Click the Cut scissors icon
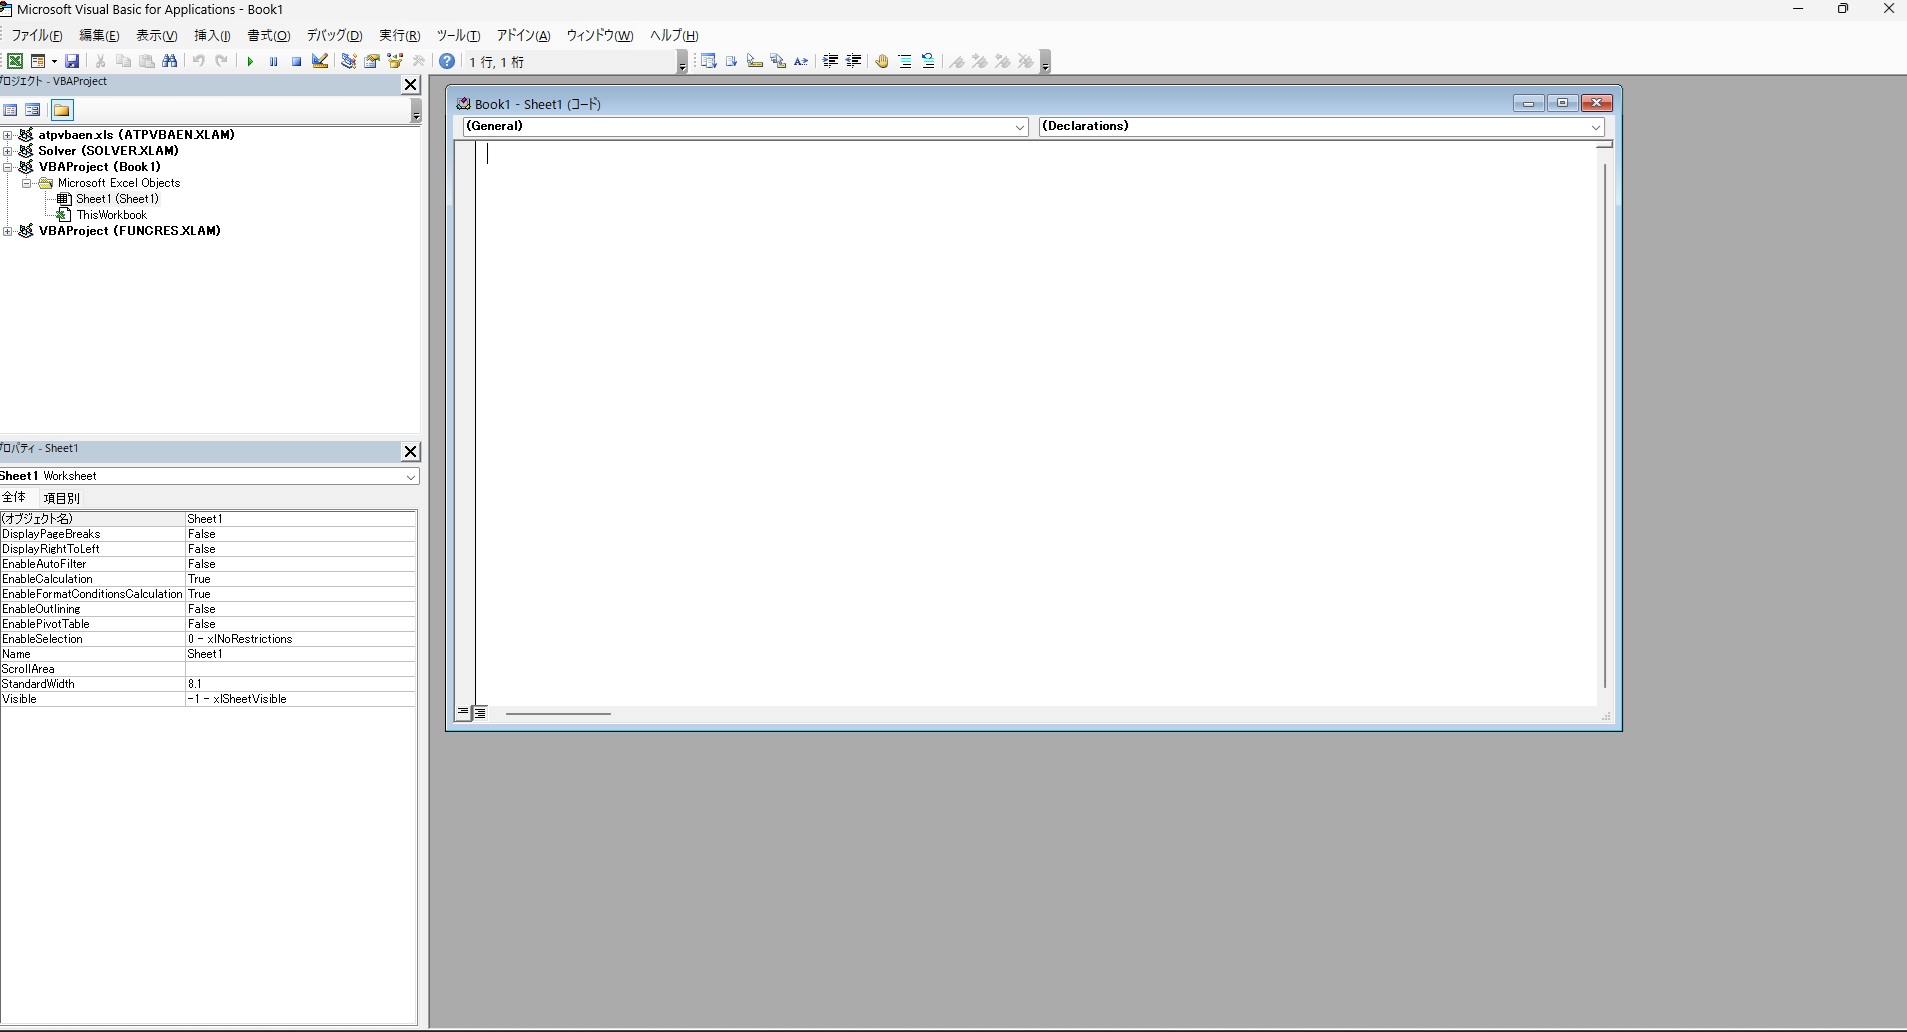 pos(100,61)
